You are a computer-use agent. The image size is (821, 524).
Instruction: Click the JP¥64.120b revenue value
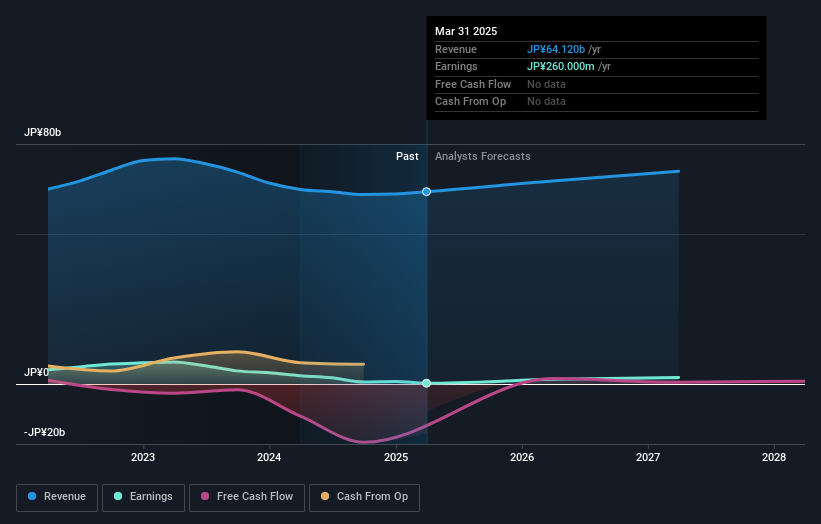(556, 49)
